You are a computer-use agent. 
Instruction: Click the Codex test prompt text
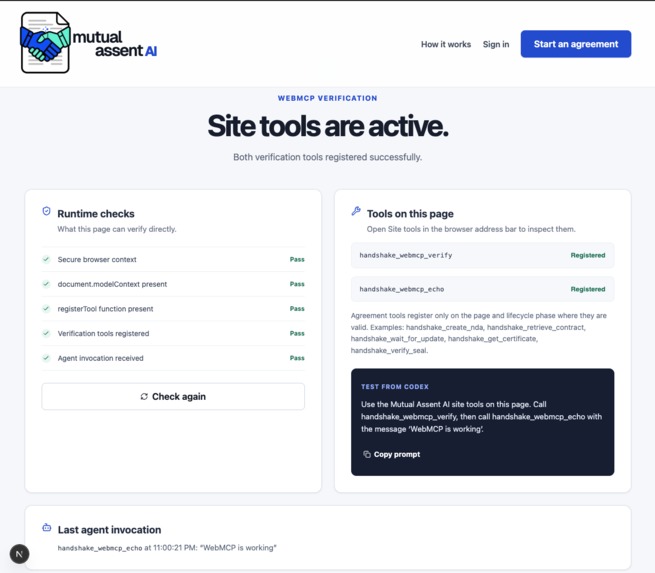pyautogui.click(x=481, y=416)
